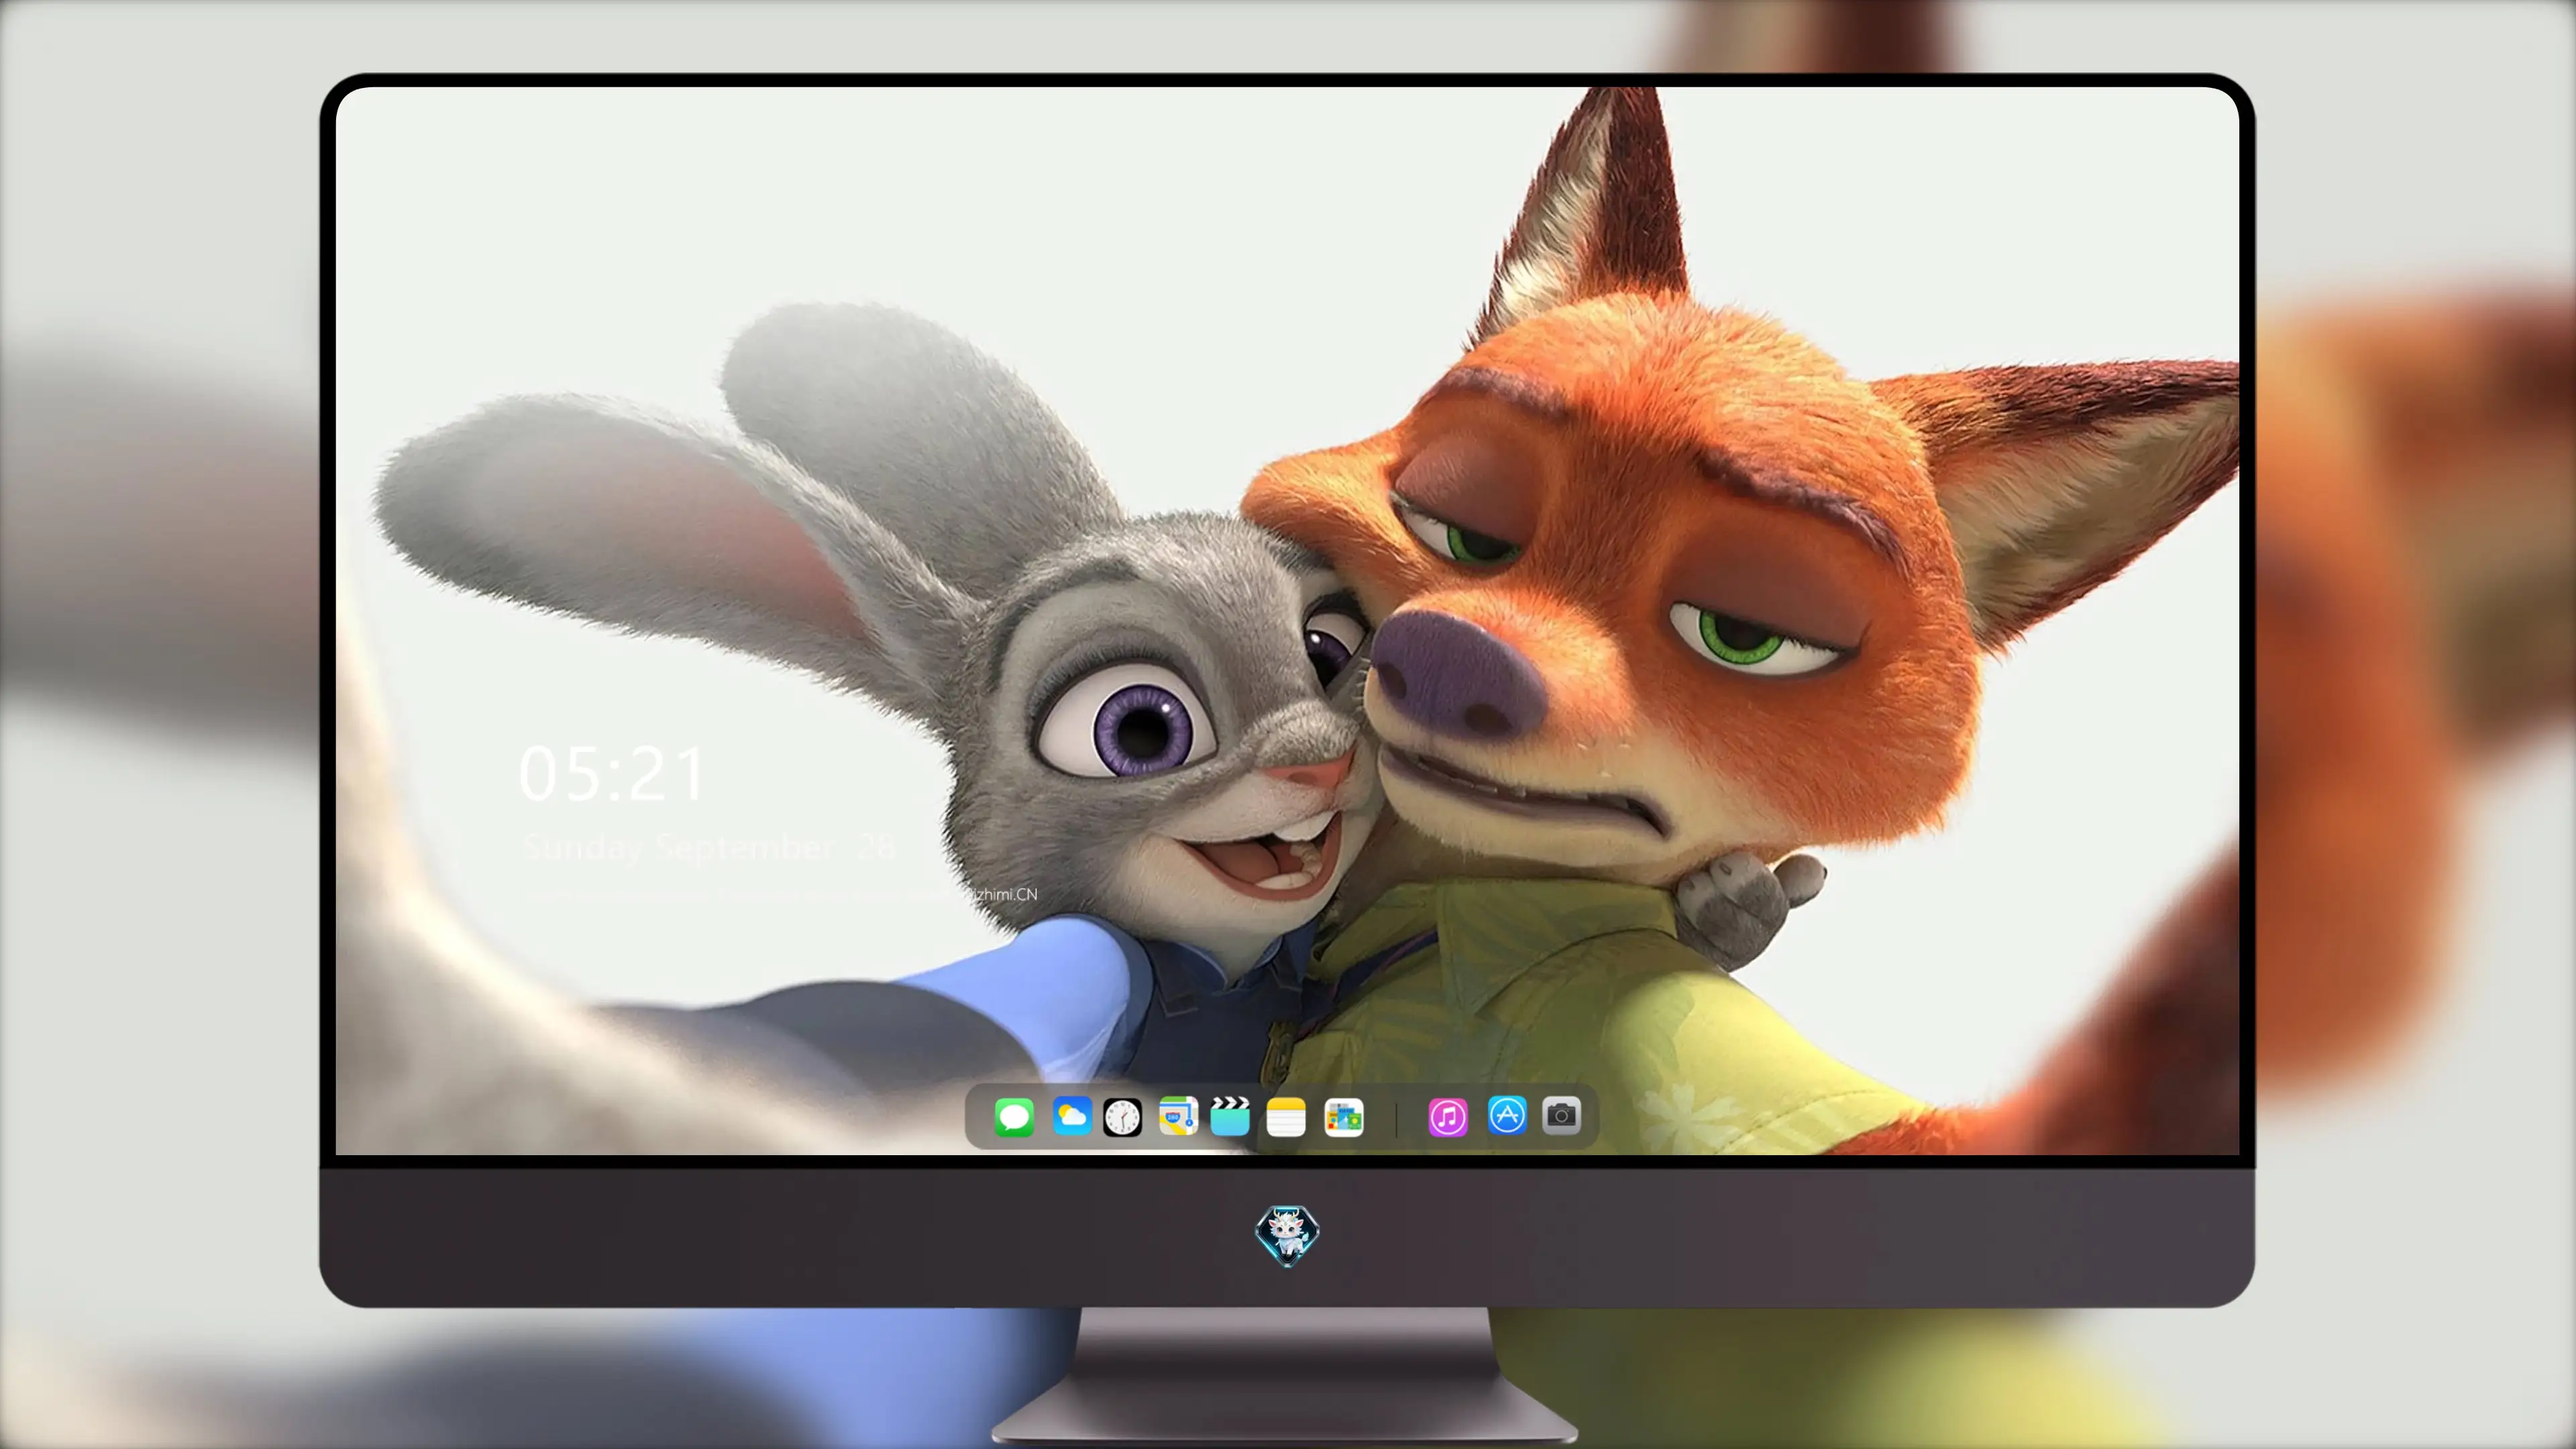
Task: Open the Messages app in the dock
Action: click(x=1014, y=1117)
